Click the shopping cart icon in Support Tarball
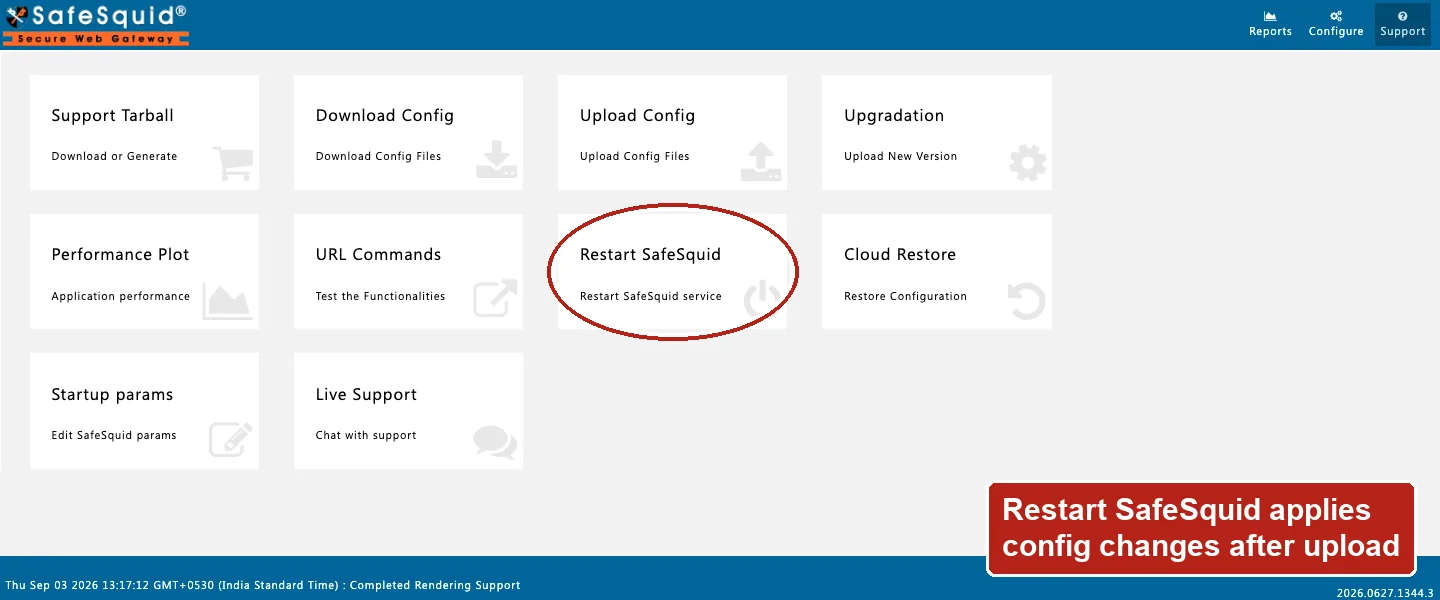This screenshot has height=600, width=1440. pos(232,162)
